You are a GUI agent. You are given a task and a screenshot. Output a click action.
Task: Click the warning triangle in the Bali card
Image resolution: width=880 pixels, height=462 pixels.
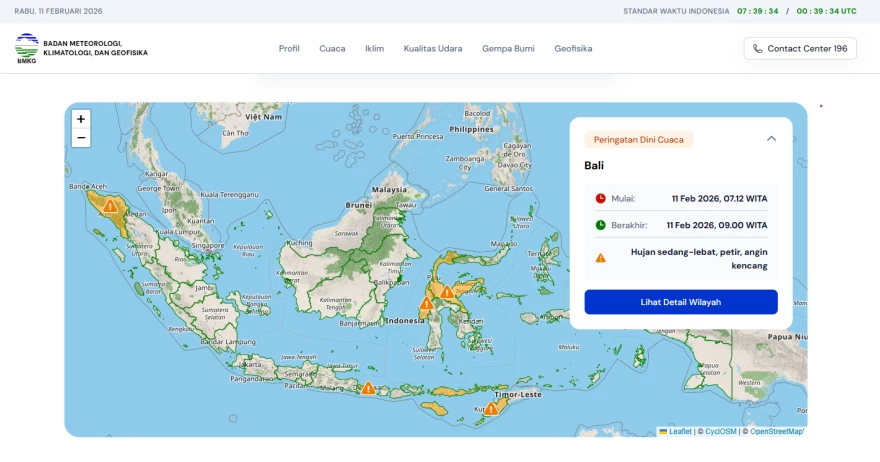(601, 258)
